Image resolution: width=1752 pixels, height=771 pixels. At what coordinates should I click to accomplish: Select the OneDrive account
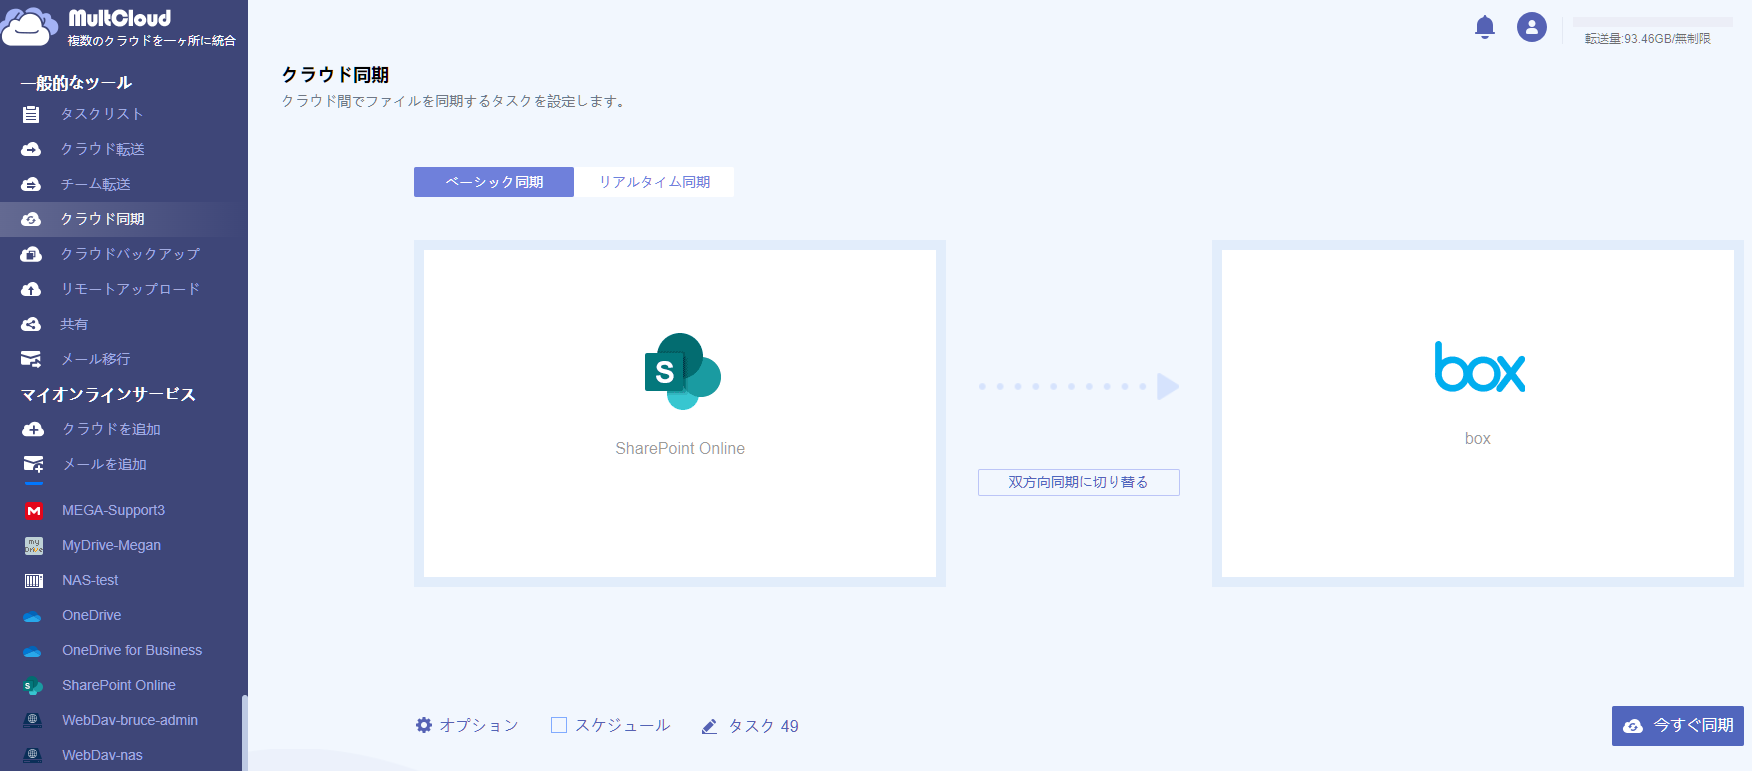pyautogui.click(x=92, y=615)
